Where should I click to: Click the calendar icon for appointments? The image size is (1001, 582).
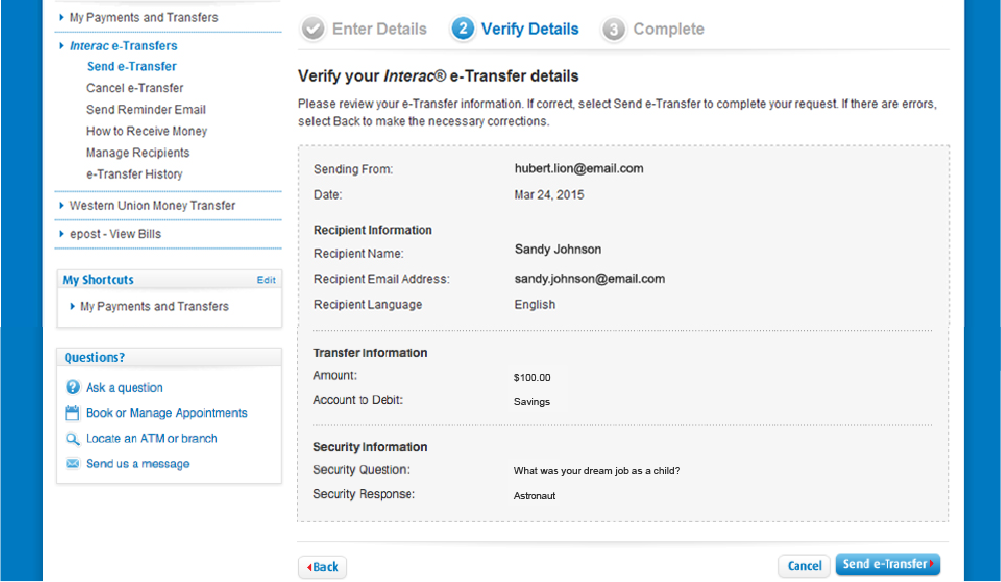coord(73,413)
